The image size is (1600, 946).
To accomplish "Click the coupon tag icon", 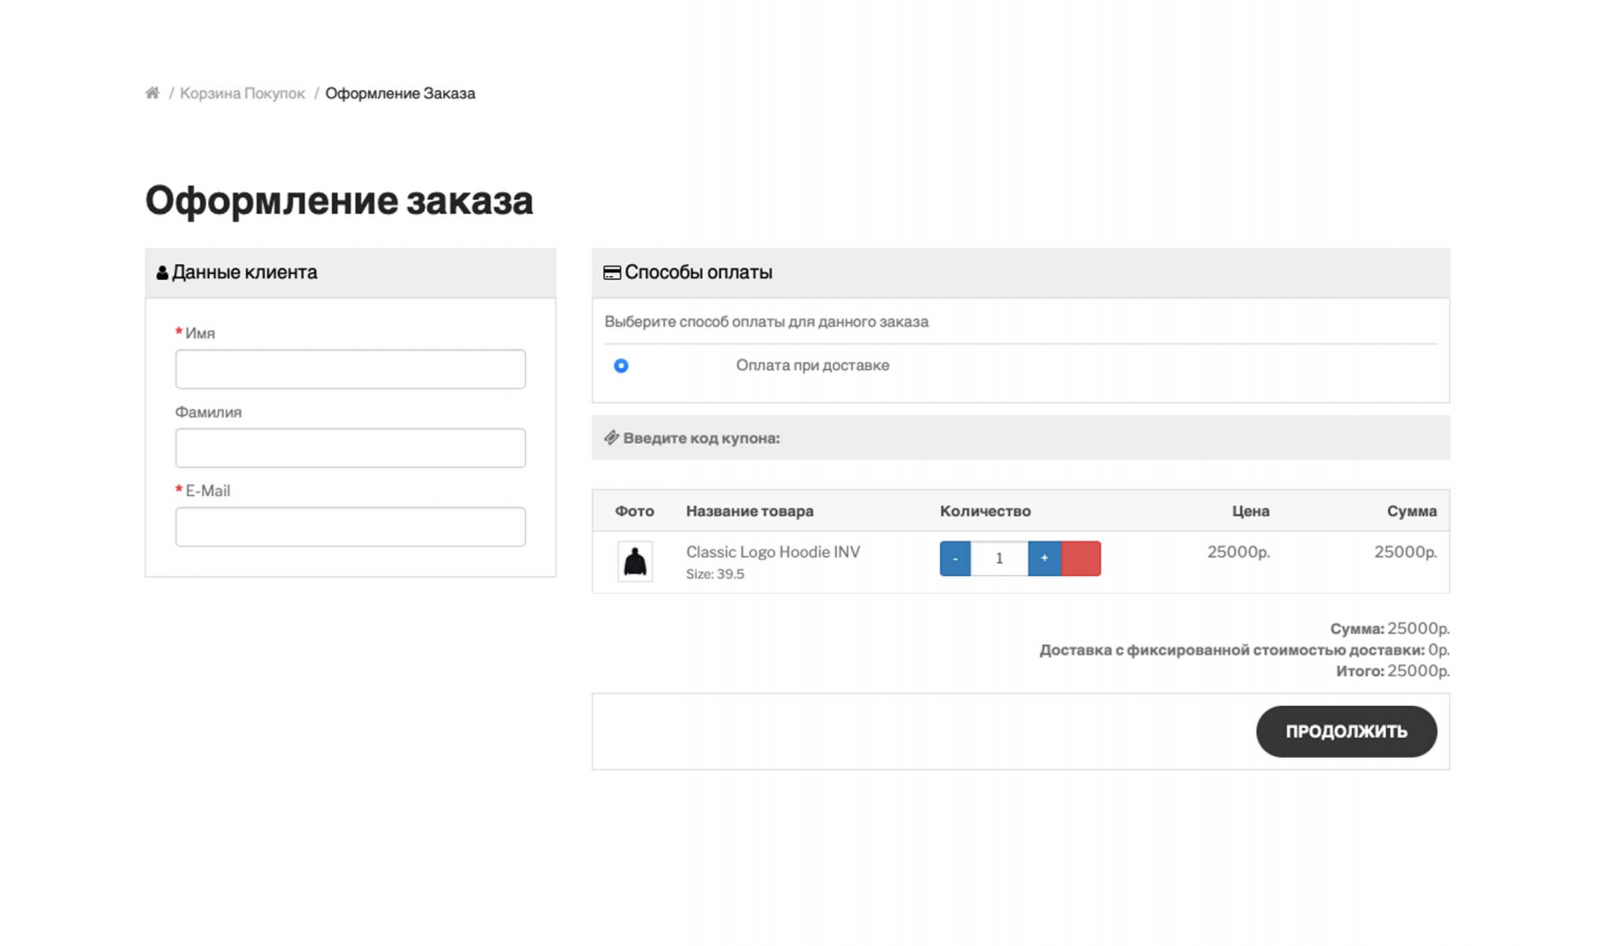I will pos(611,437).
